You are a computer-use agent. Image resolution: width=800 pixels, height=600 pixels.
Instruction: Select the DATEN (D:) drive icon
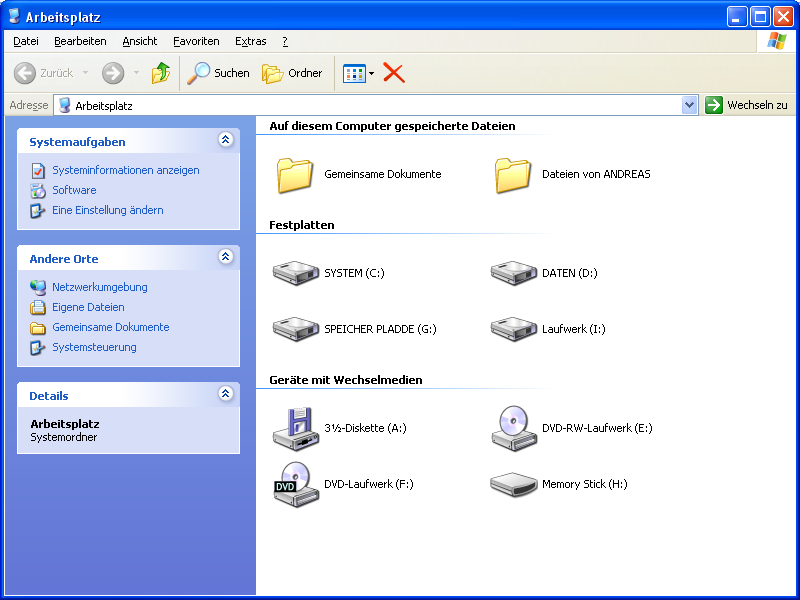[x=514, y=273]
